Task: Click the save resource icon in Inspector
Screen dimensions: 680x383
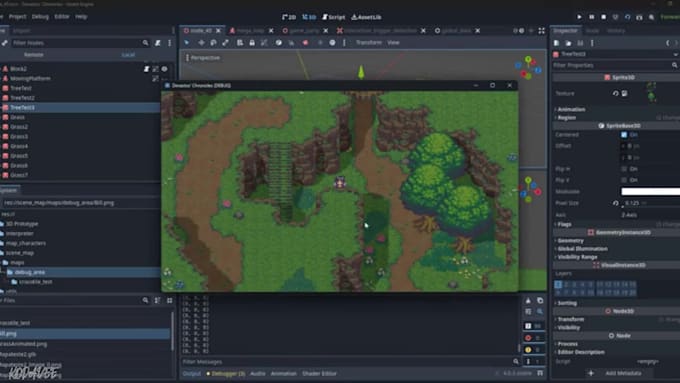Action: point(580,43)
